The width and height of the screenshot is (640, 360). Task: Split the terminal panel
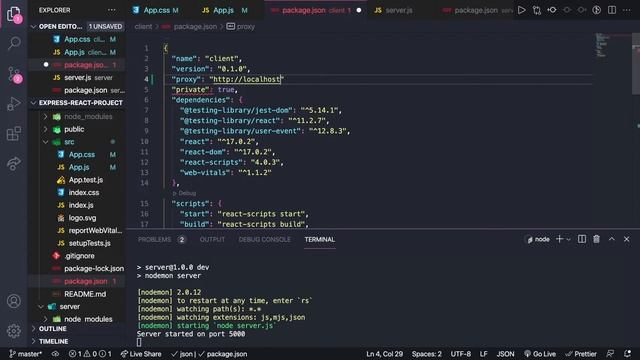pos(582,239)
